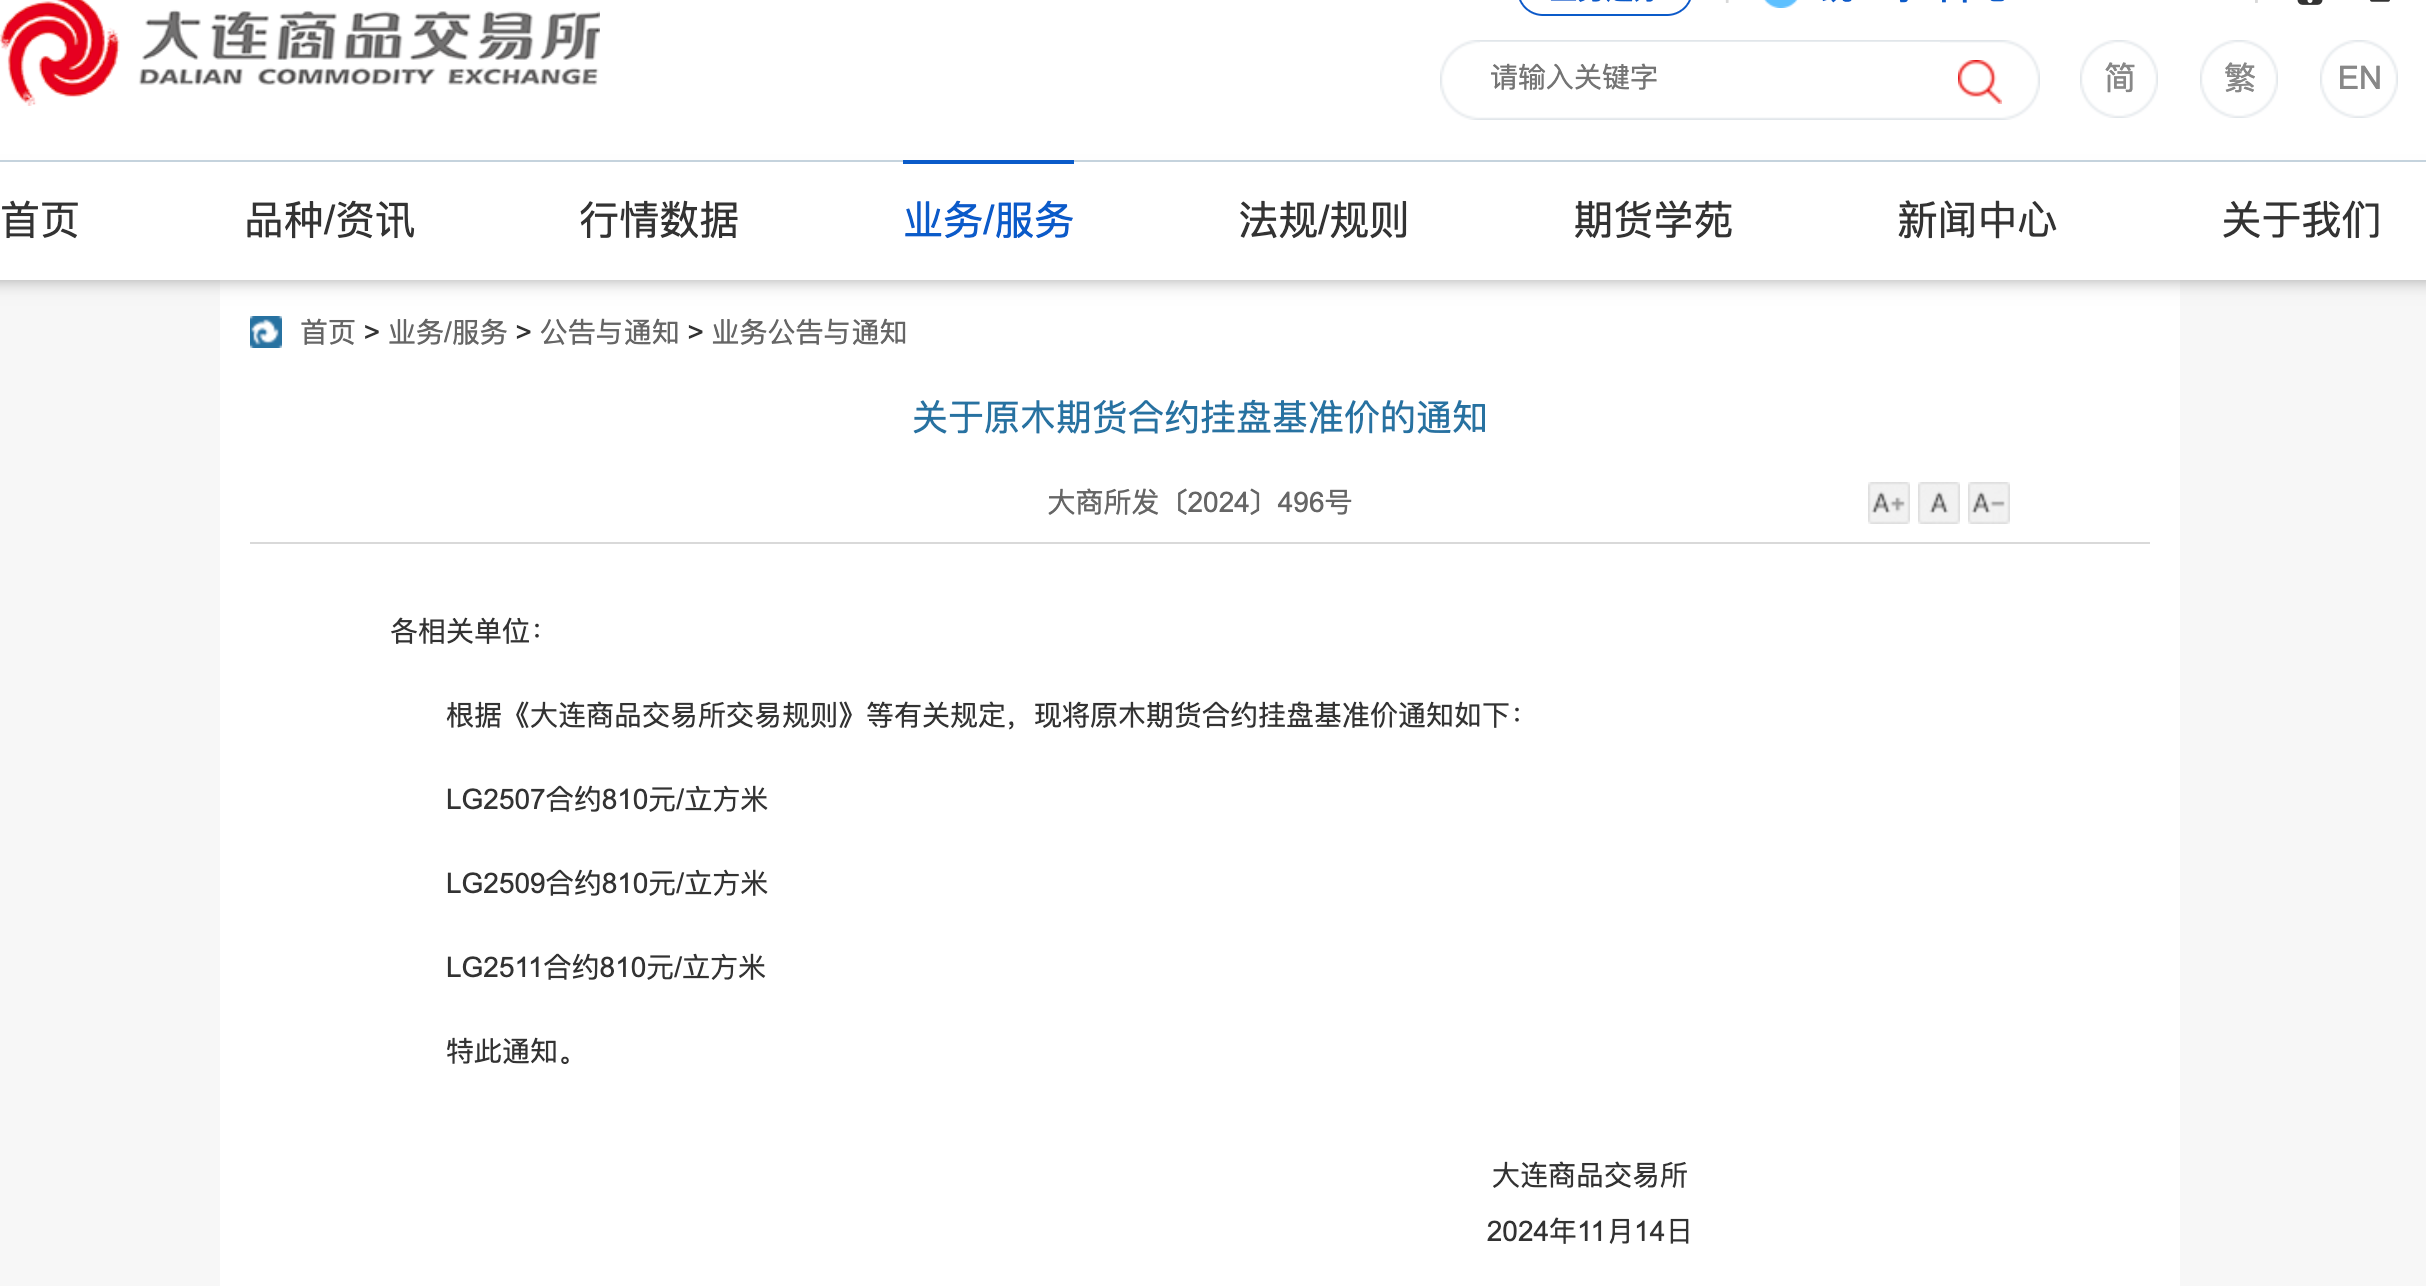Open the 品种/资讯 navigation menu
Screen dimensions: 2426x1286
[330, 220]
